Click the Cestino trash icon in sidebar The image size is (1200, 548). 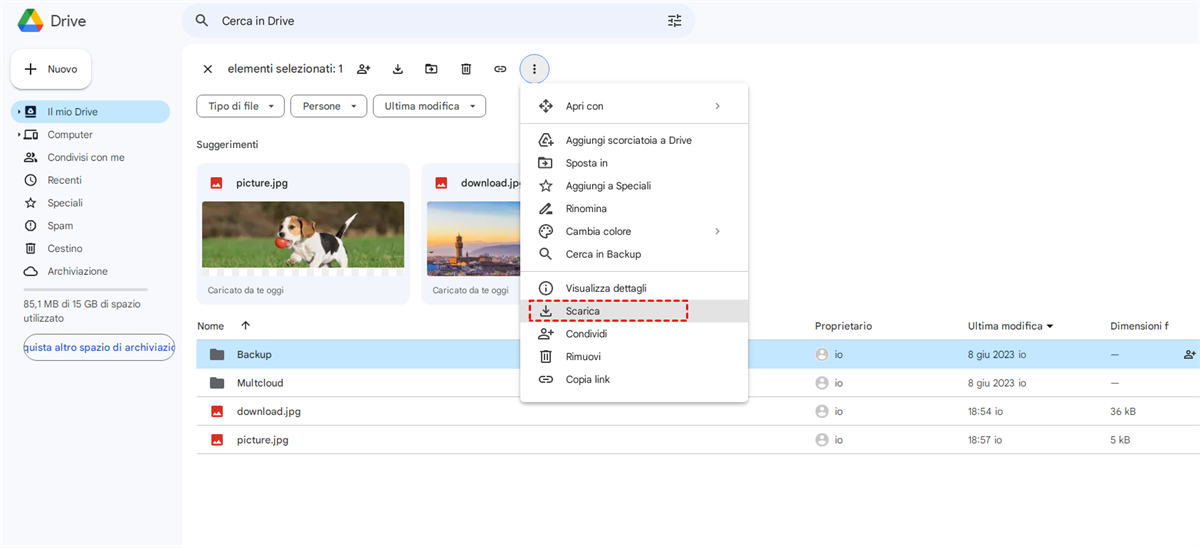pyautogui.click(x=30, y=248)
